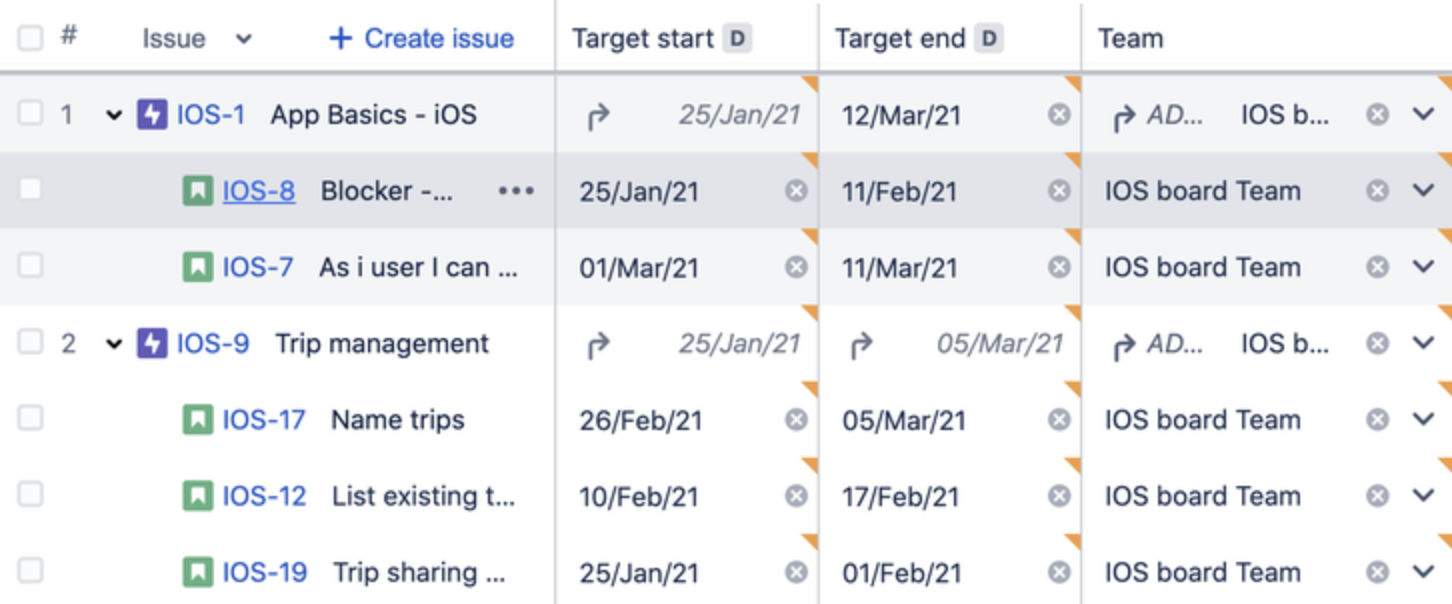Clear target end date 12/Mar/21 for IOS-1
This screenshot has width=1452, height=604.
1059,115
